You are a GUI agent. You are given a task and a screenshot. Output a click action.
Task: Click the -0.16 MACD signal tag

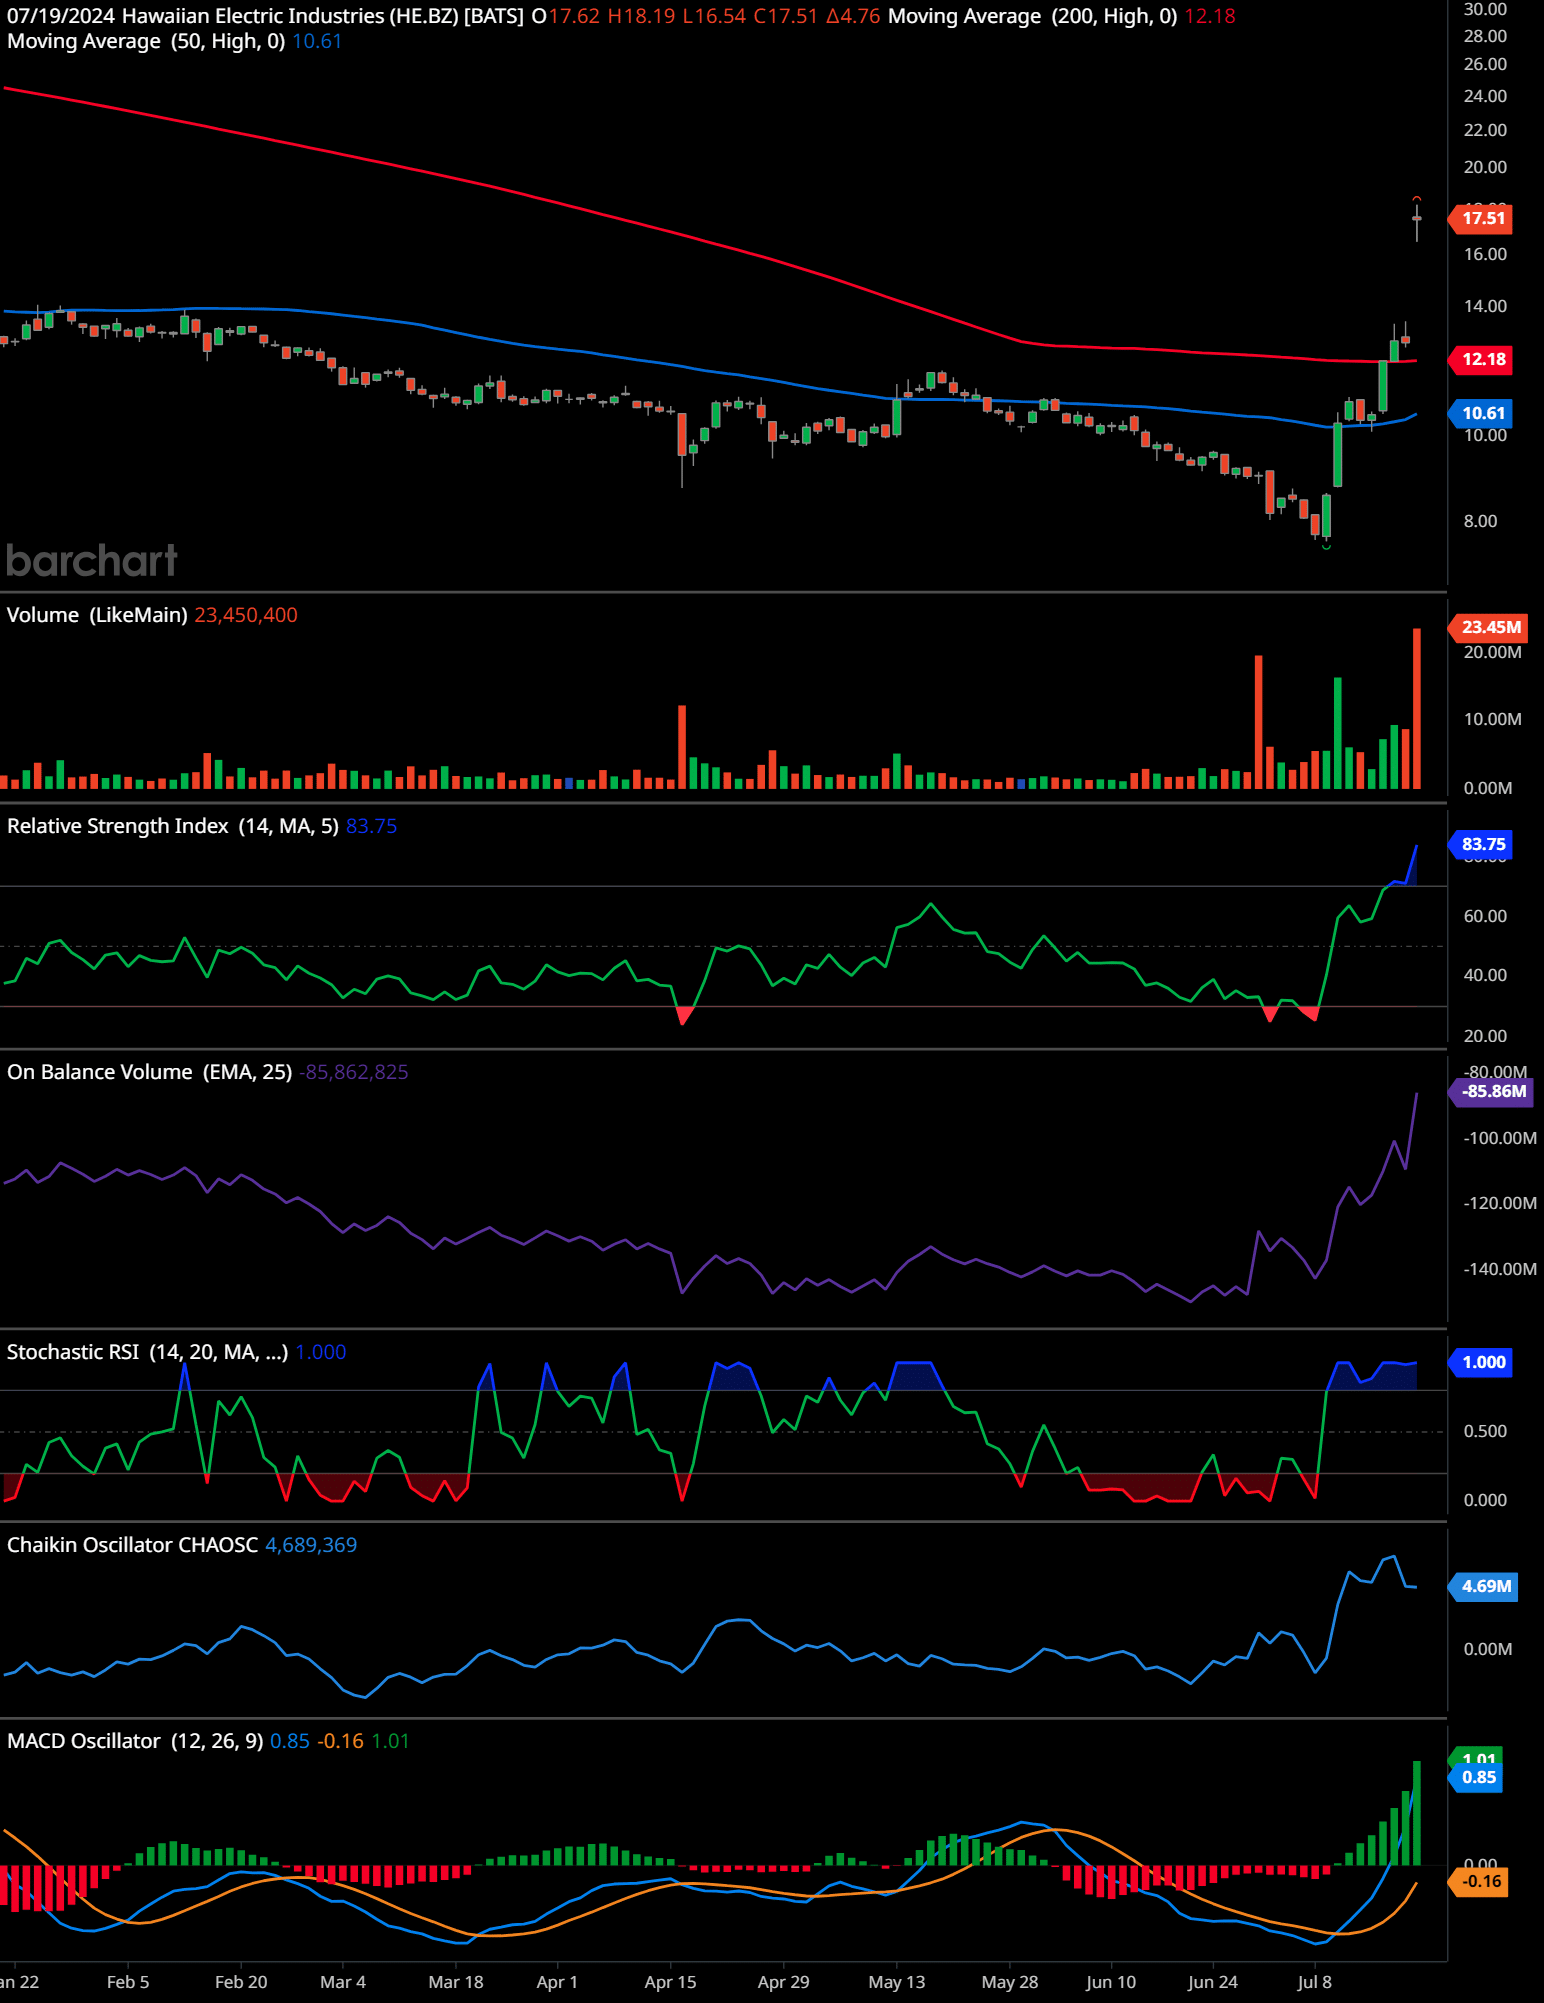tap(1479, 1881)
